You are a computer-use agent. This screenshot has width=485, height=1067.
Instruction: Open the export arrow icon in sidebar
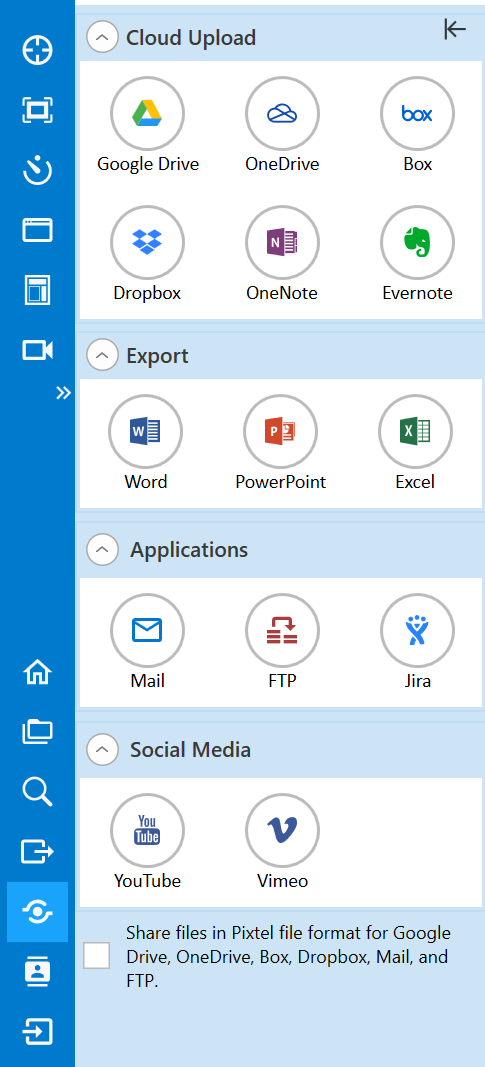pyautogui.click(x=37, y=851)
